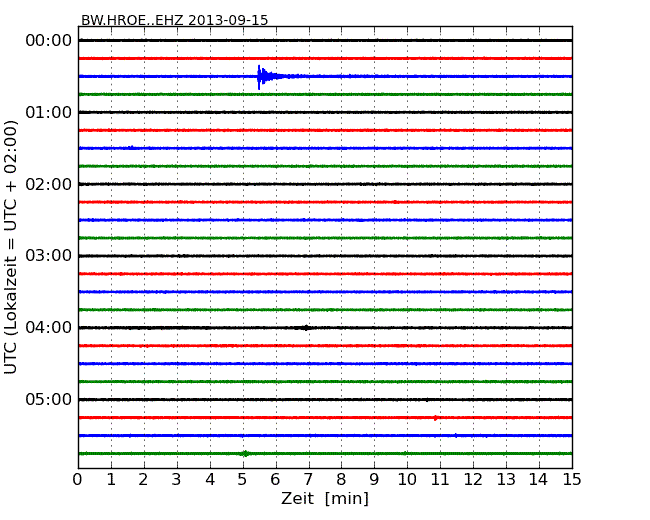Click the black blip on the 04:00 trace

[x=306, y=328]
